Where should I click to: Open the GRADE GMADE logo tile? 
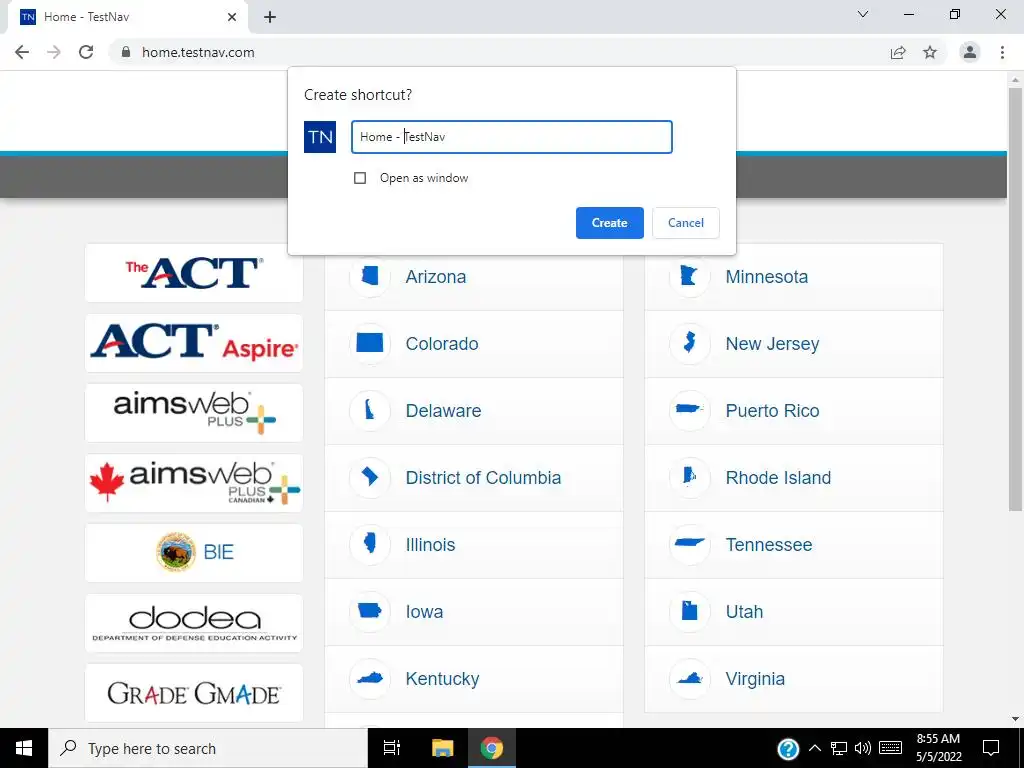tap(194, 693)
